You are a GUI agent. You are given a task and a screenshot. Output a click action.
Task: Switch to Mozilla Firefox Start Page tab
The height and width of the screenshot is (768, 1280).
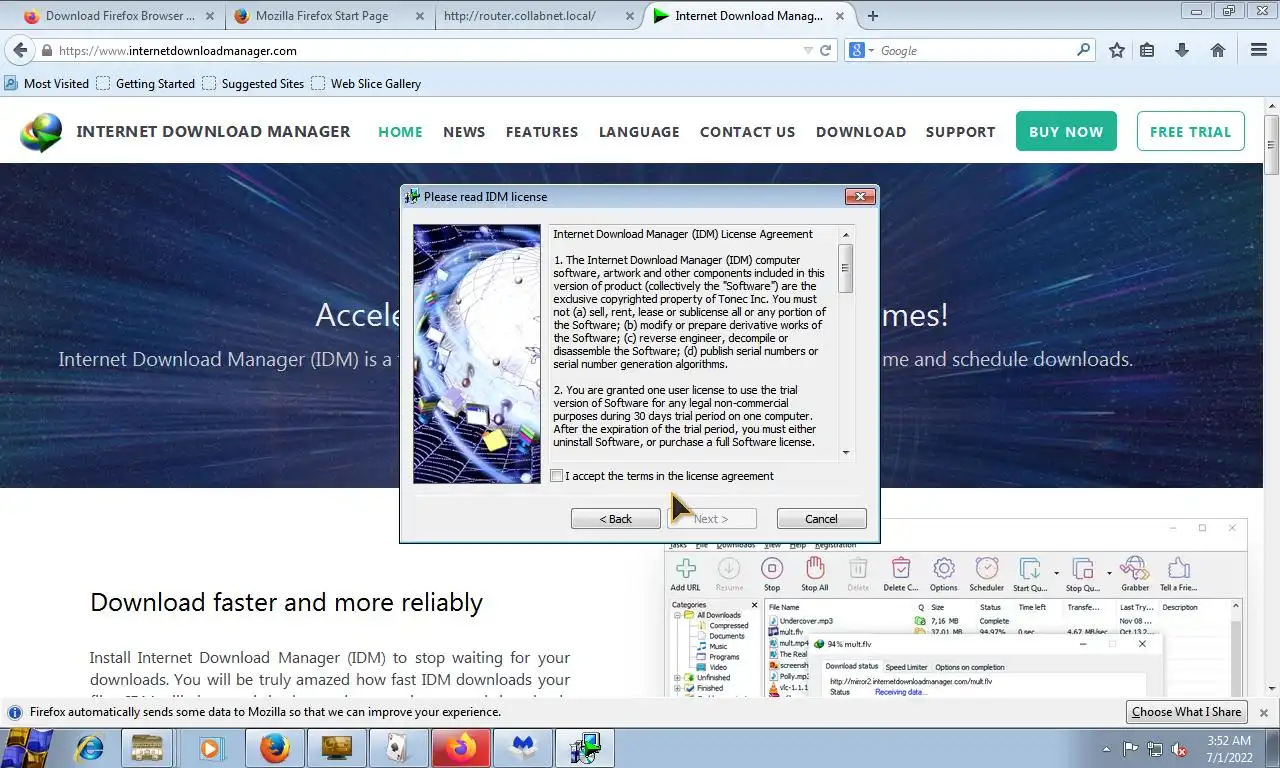[322, 16]
